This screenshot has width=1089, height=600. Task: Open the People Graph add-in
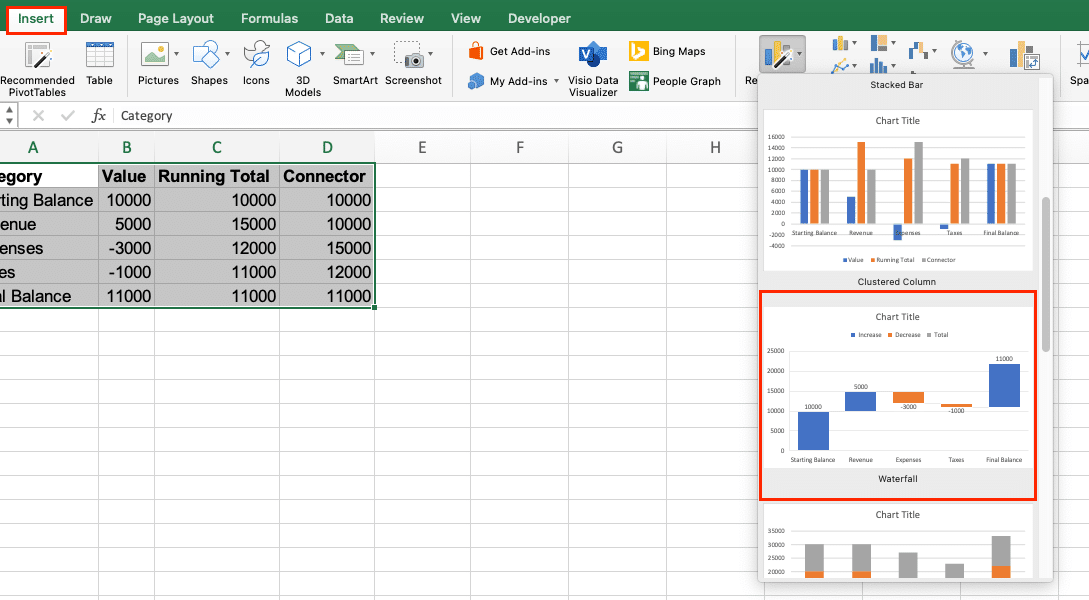675,81
